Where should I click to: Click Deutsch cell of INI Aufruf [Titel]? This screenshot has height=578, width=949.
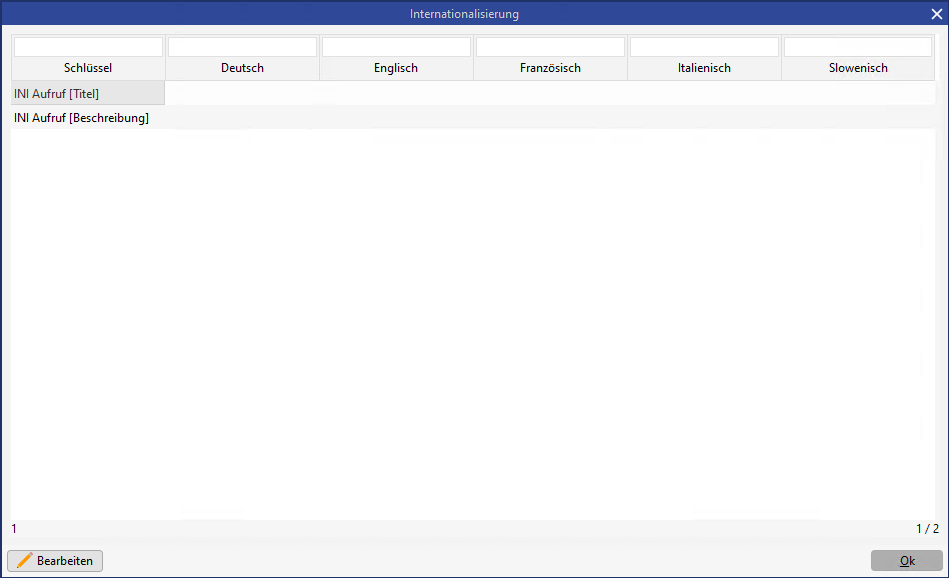pyautogui.click(x=242, y=94)
